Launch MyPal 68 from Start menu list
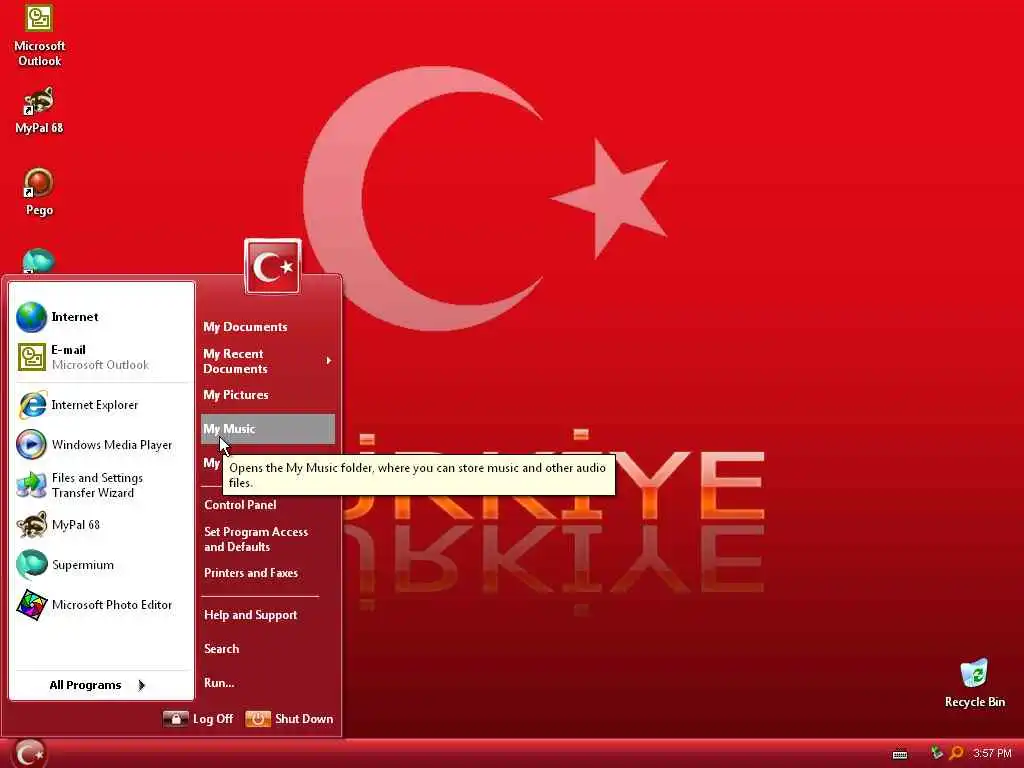 tap(103, 524)
